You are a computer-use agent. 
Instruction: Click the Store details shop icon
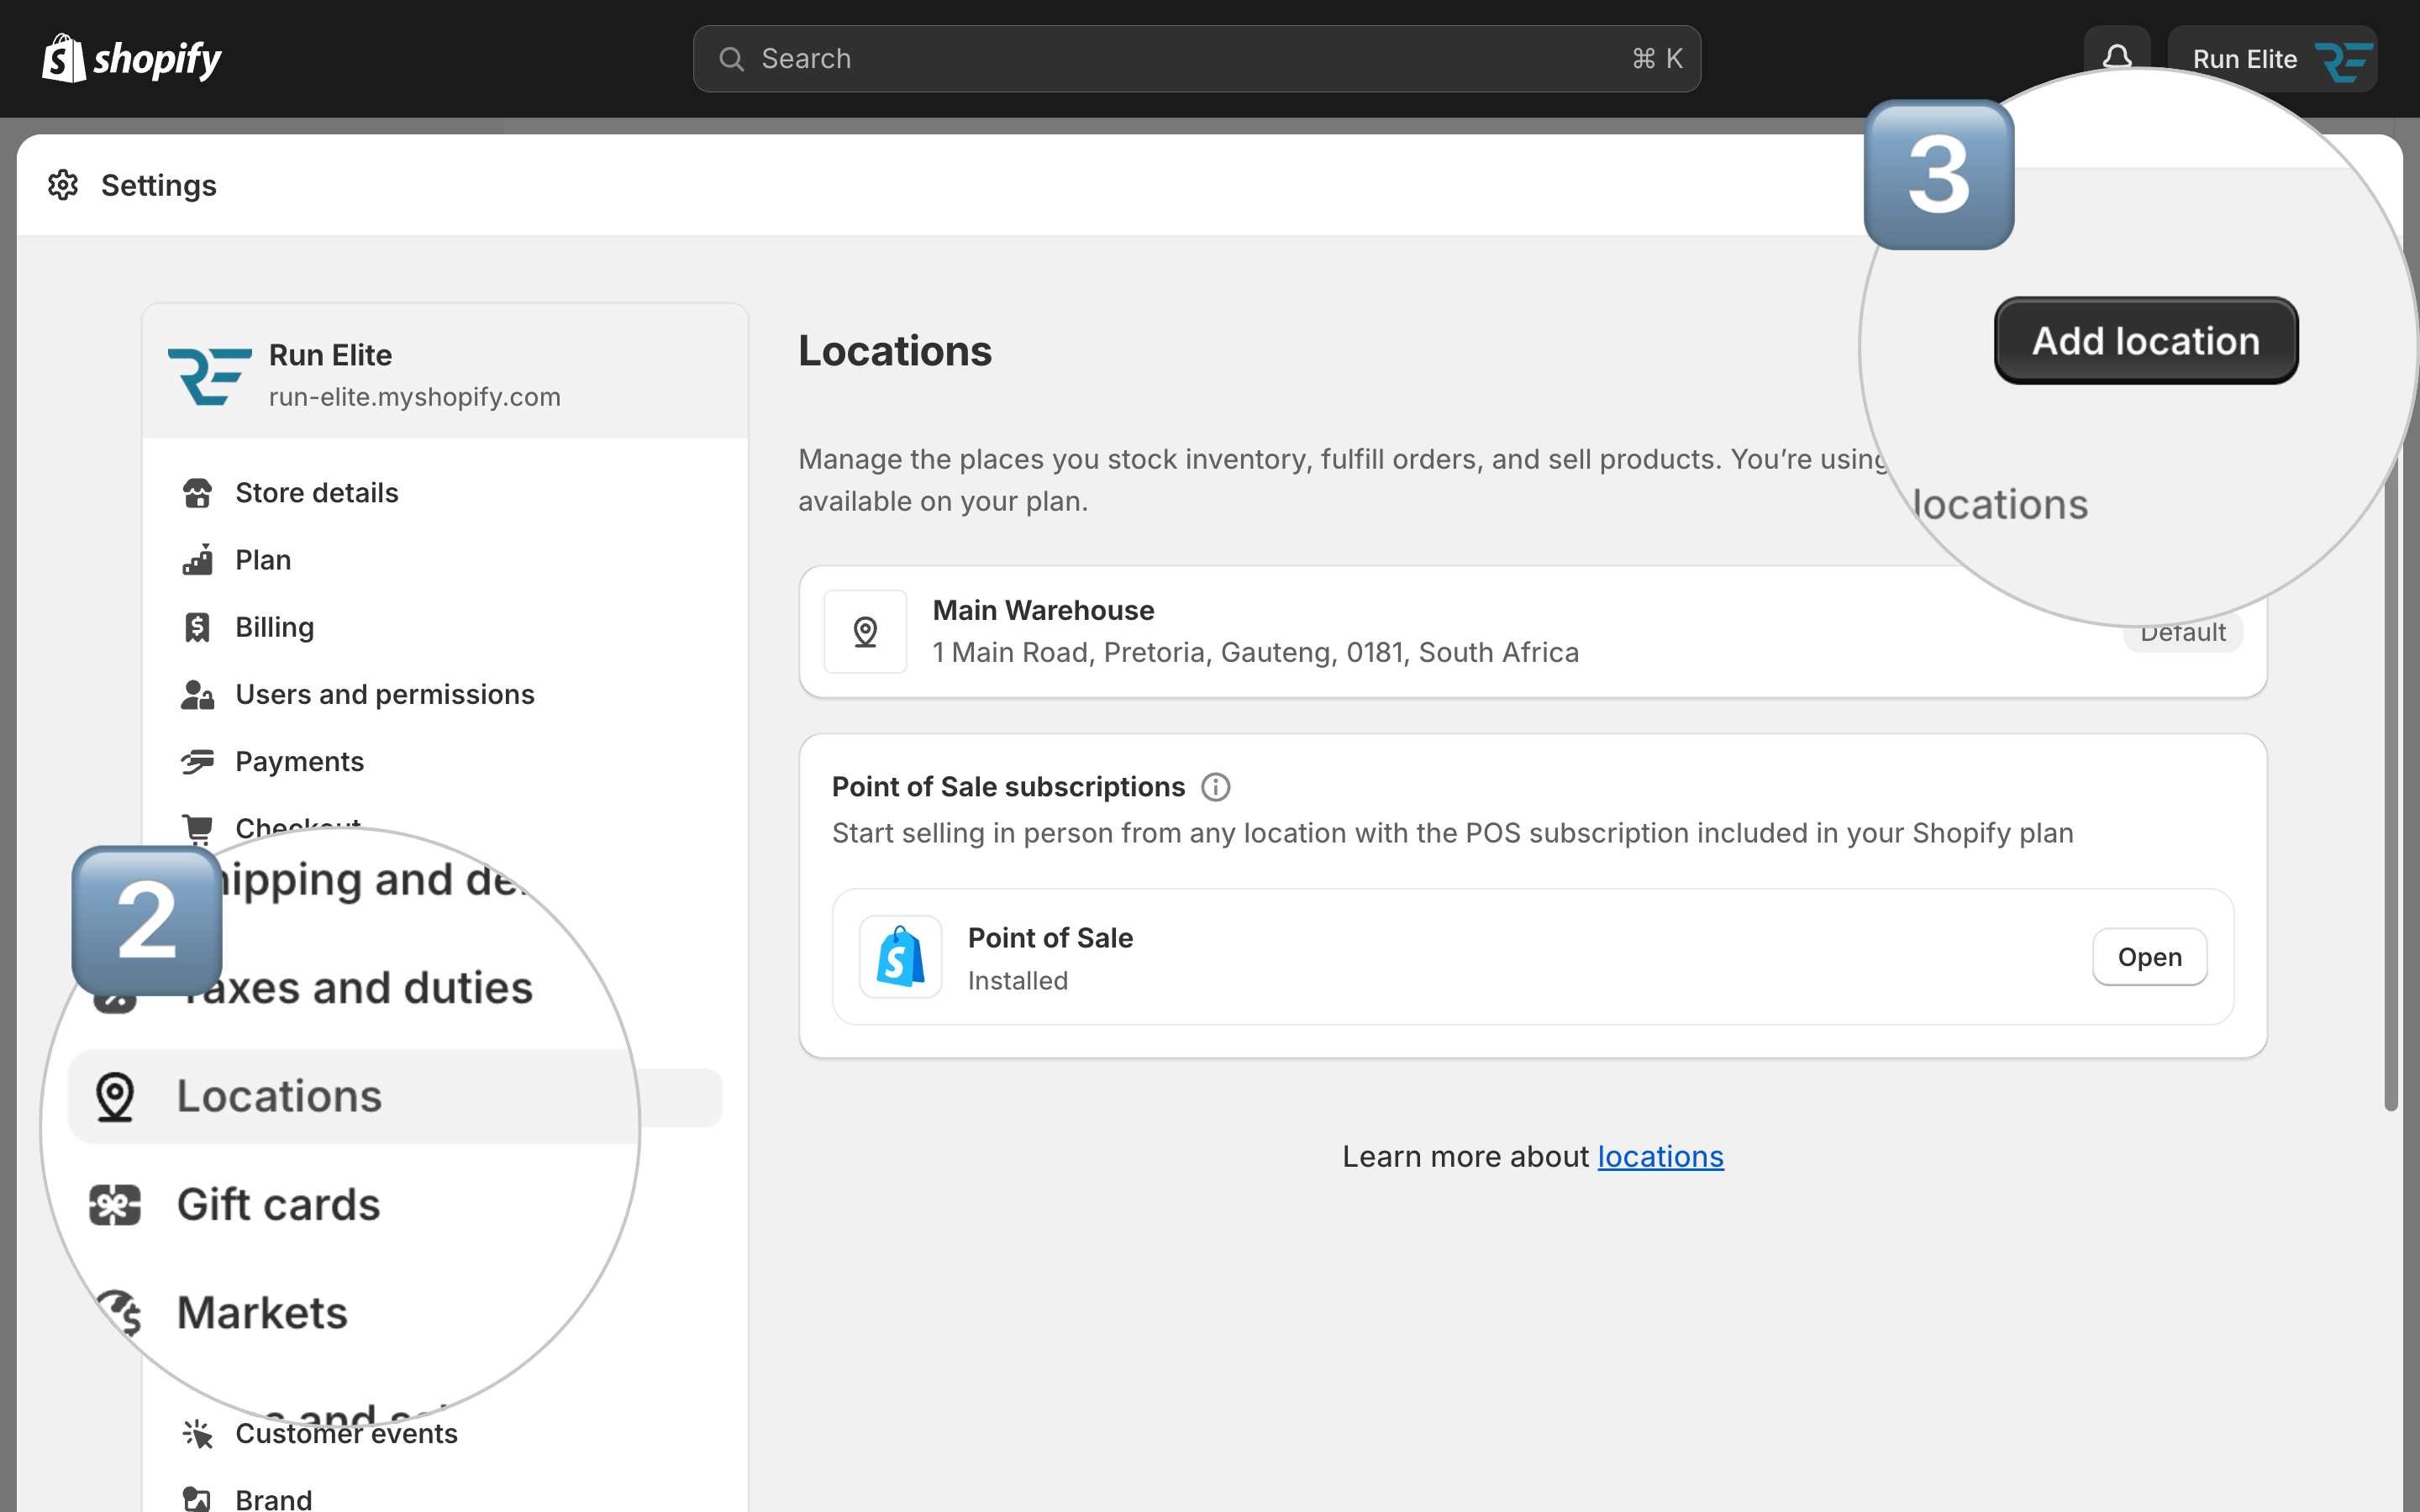tap(197, 493)
